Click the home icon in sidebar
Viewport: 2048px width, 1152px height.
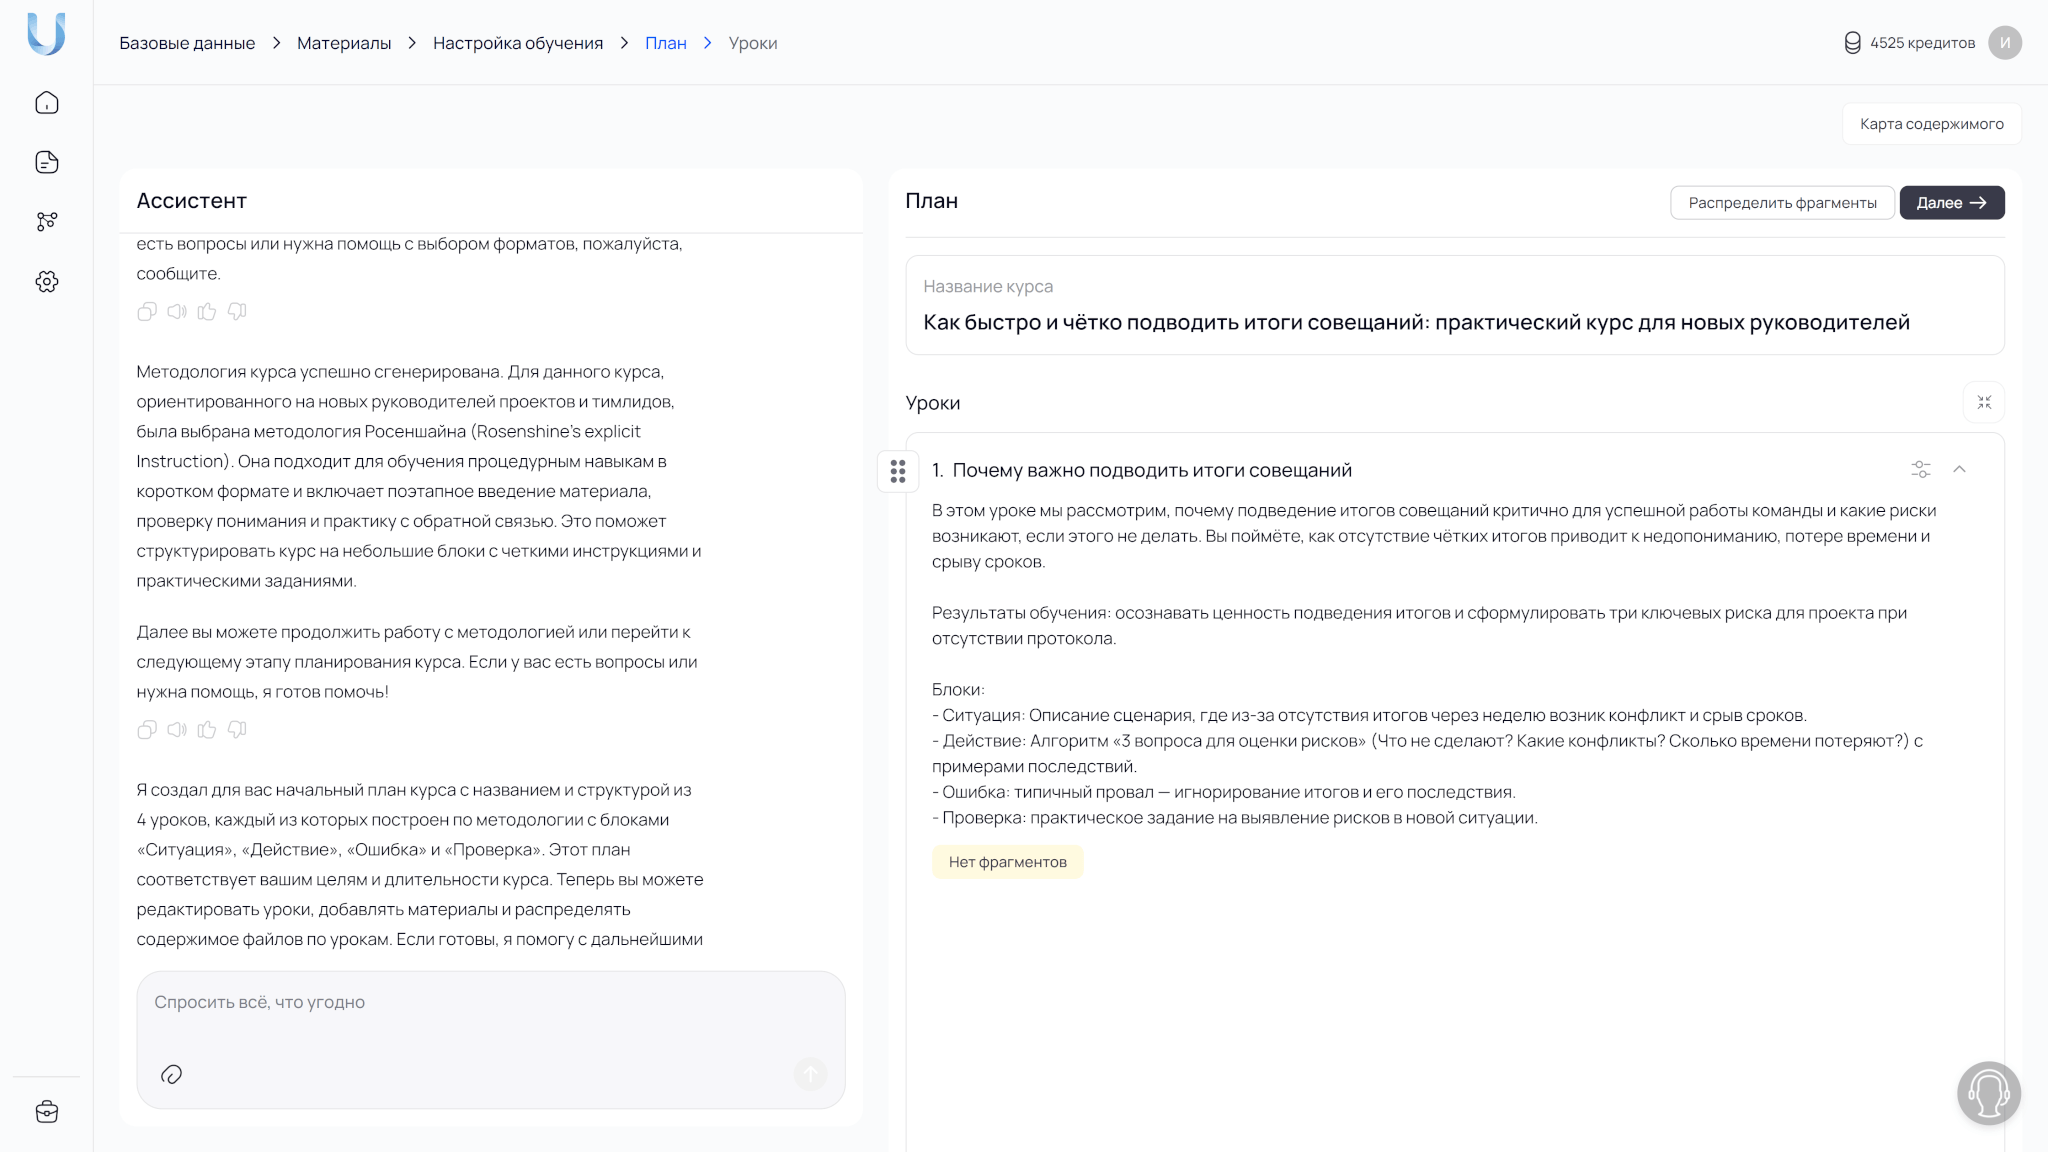[47, 103]
